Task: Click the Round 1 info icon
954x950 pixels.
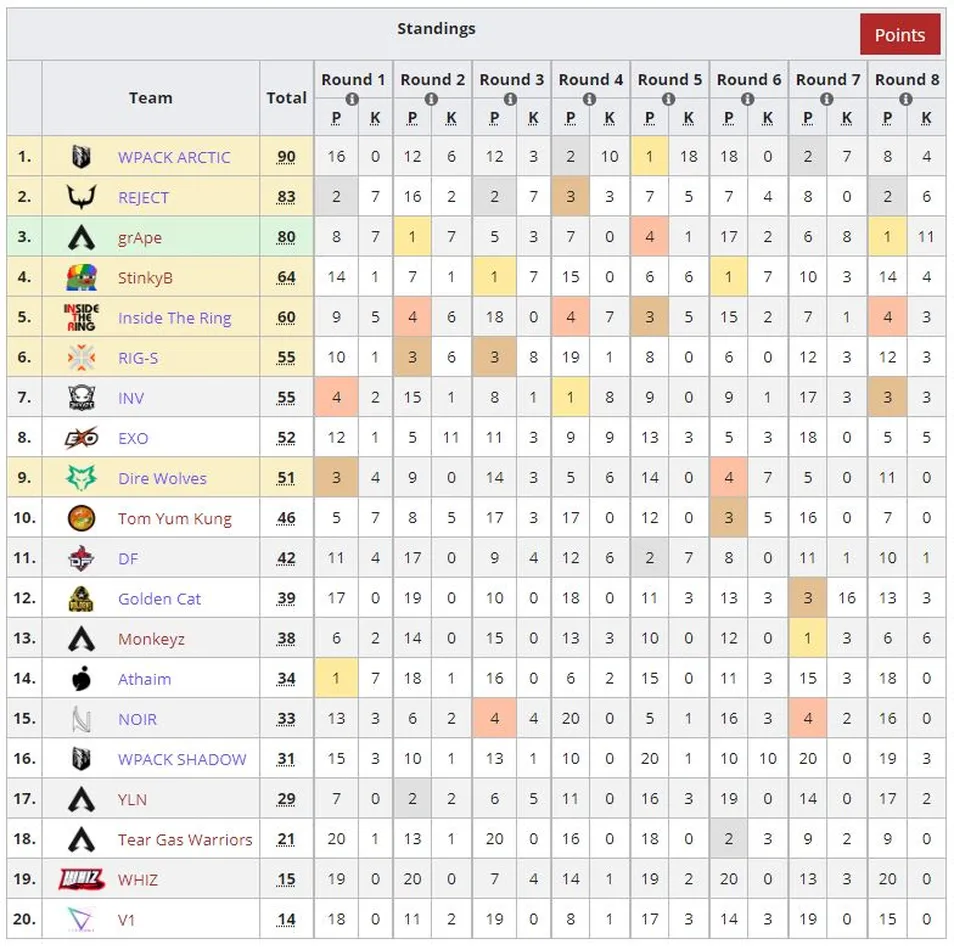Action: (x=352, y=99)
